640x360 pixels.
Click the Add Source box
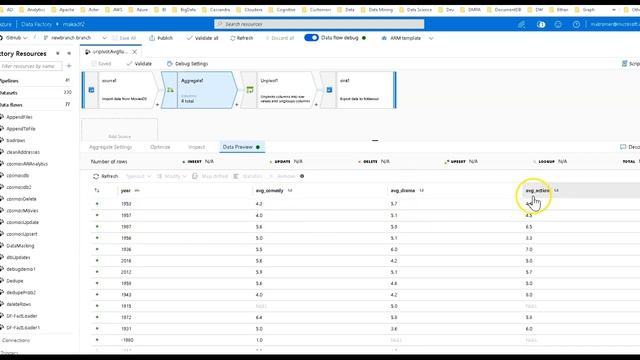120,130
